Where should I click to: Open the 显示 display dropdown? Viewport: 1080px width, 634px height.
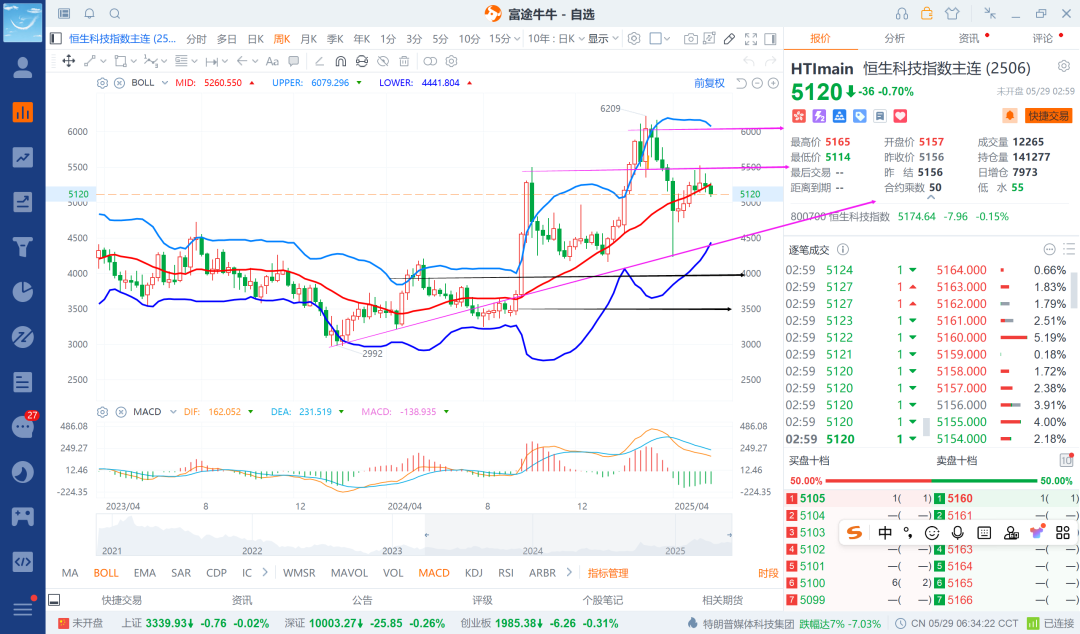603,39
